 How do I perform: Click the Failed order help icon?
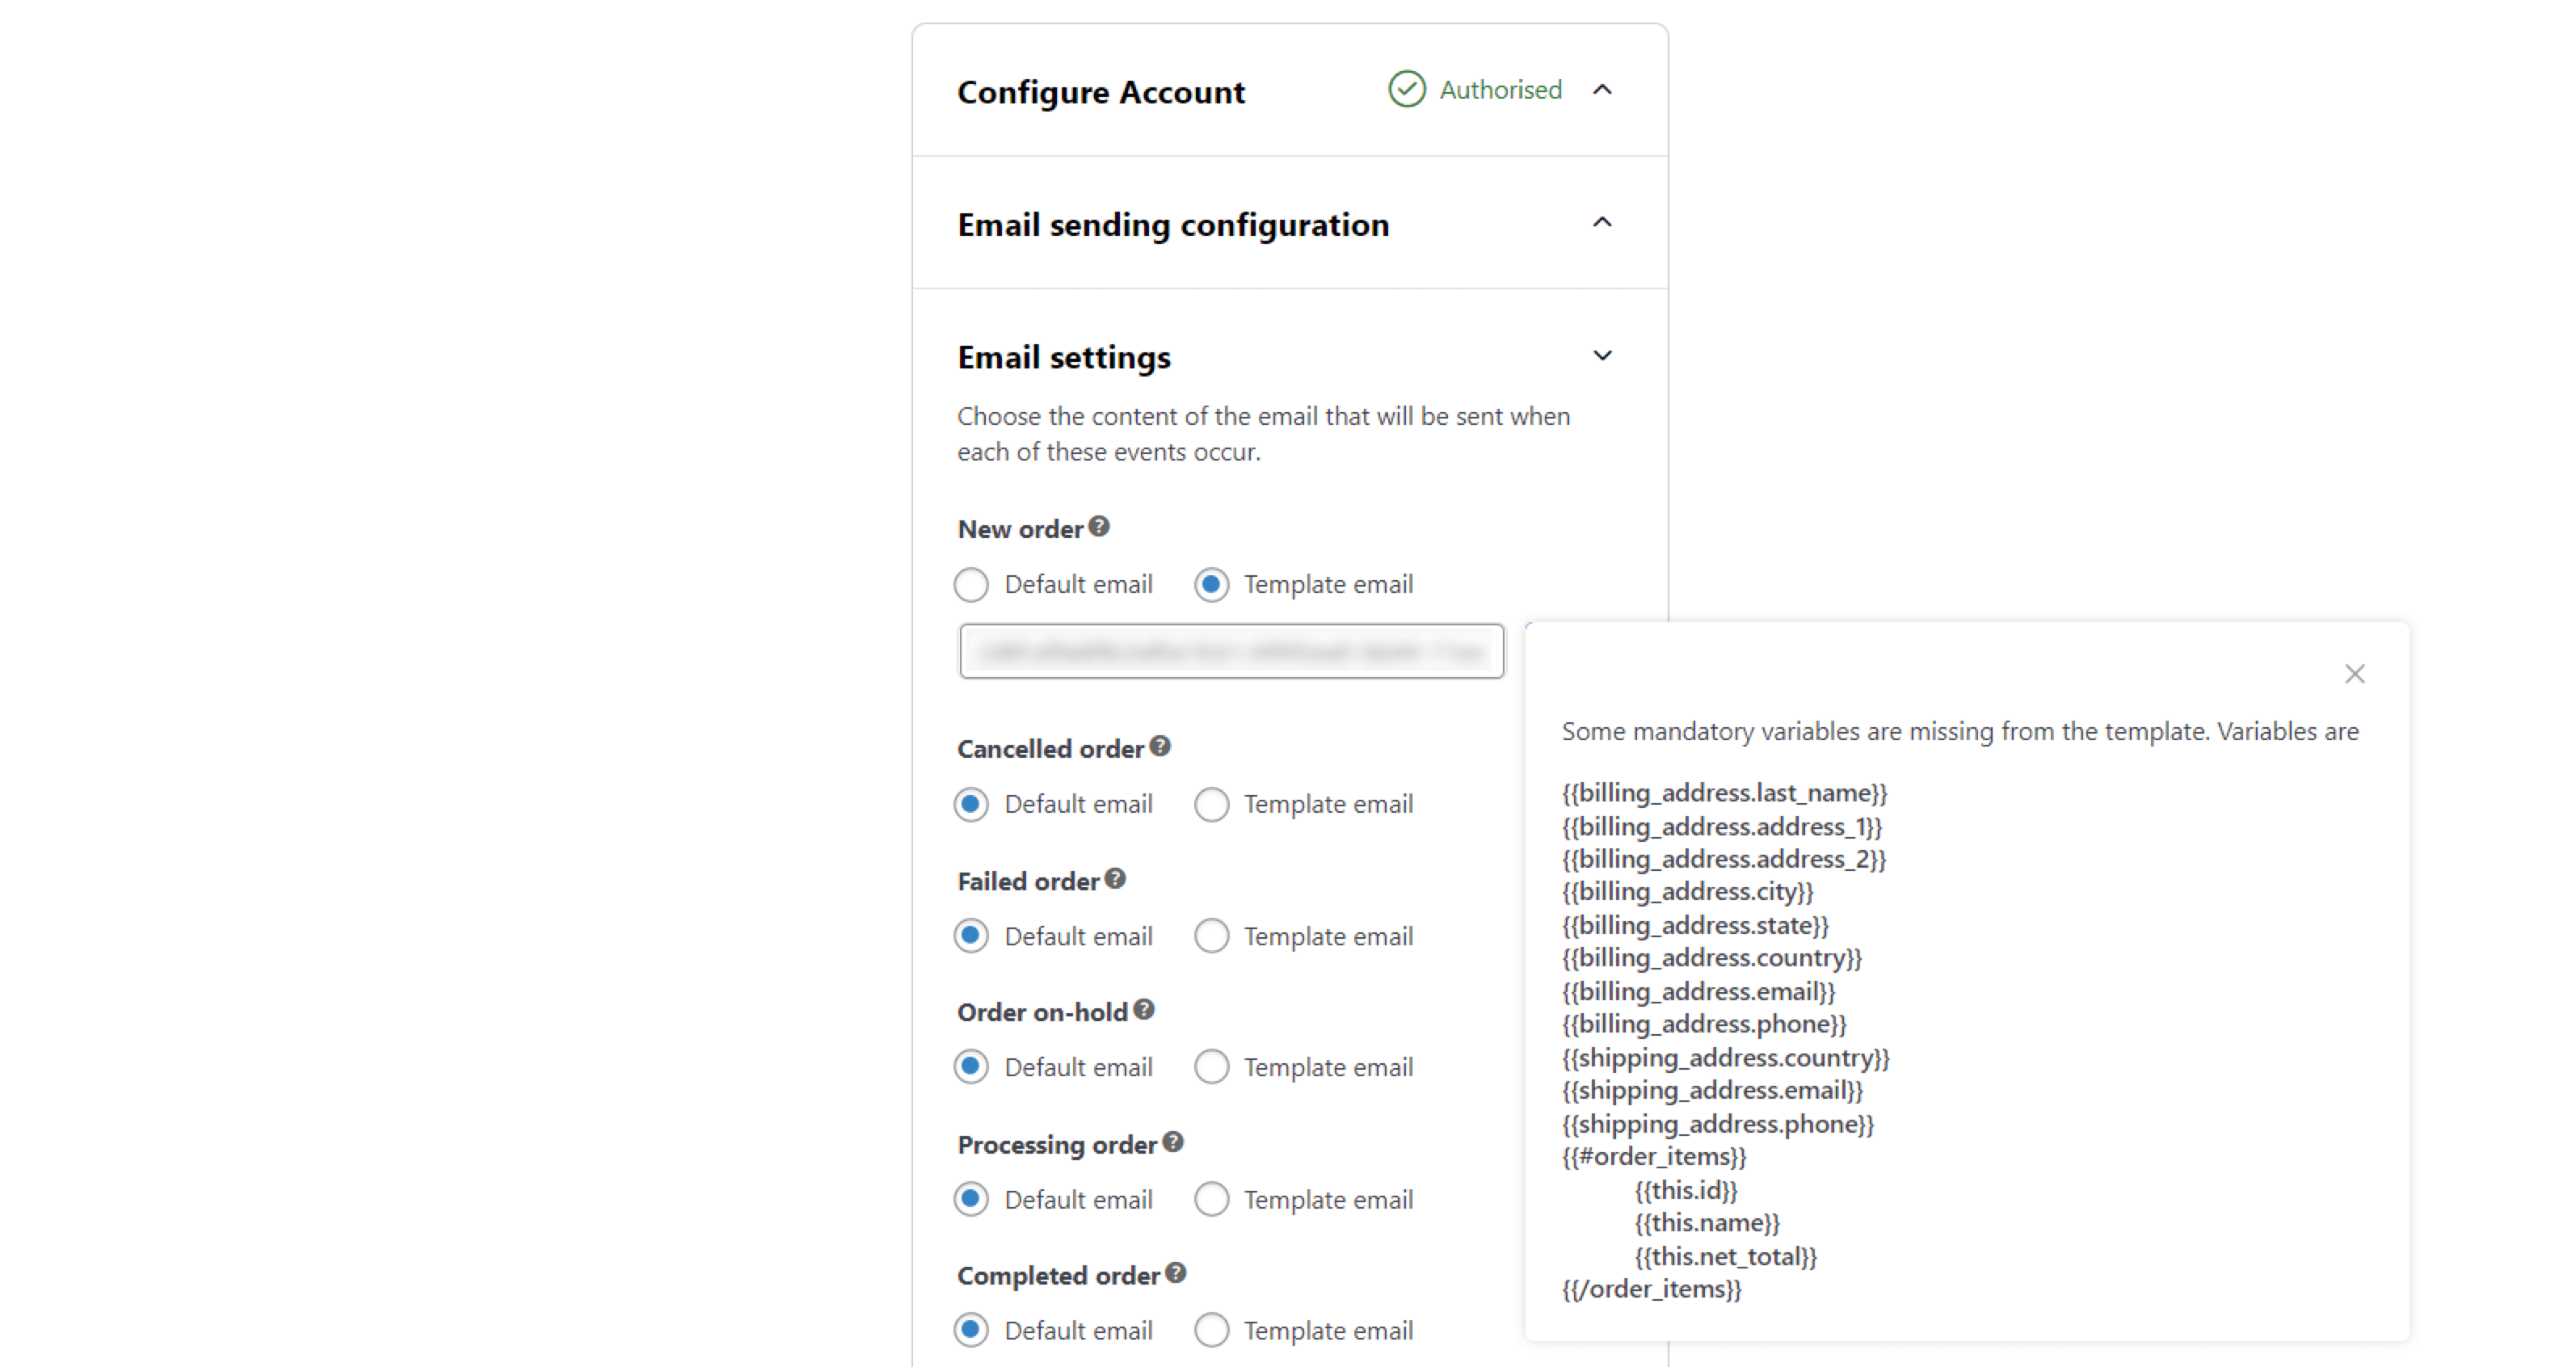pyautogui.click(x=1115, y=879)
